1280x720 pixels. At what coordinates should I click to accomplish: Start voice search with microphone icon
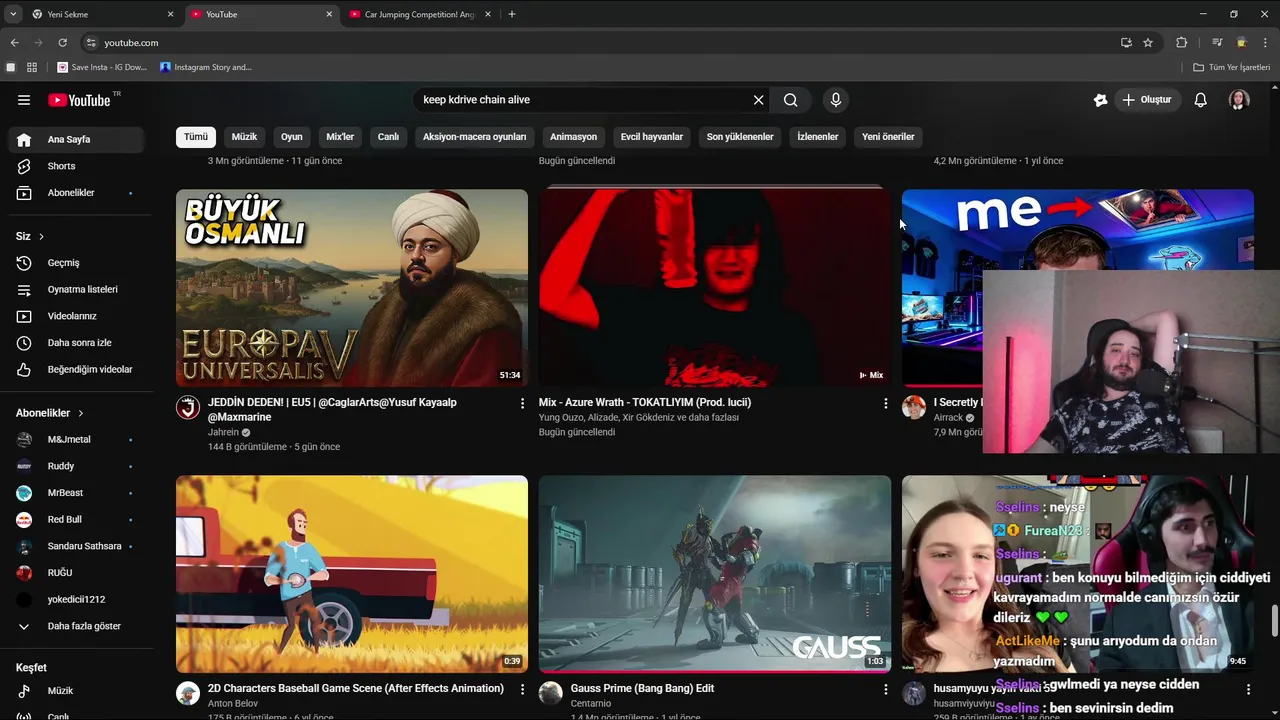[x=836, y=100]
